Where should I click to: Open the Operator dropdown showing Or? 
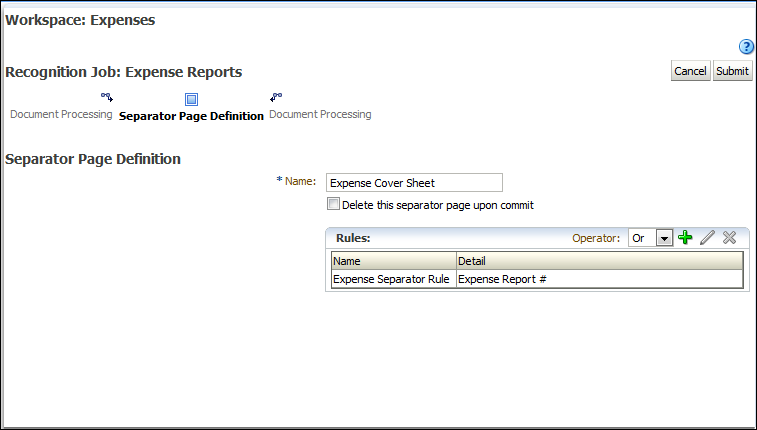click(650, 238)
